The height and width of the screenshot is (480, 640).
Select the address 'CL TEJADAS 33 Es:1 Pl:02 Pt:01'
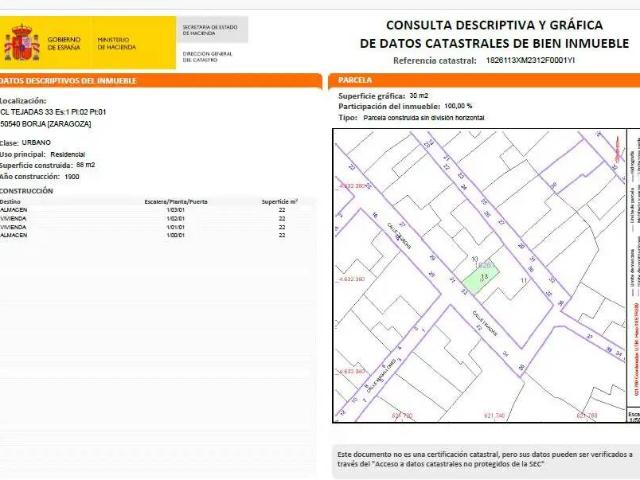click(53, 112)
